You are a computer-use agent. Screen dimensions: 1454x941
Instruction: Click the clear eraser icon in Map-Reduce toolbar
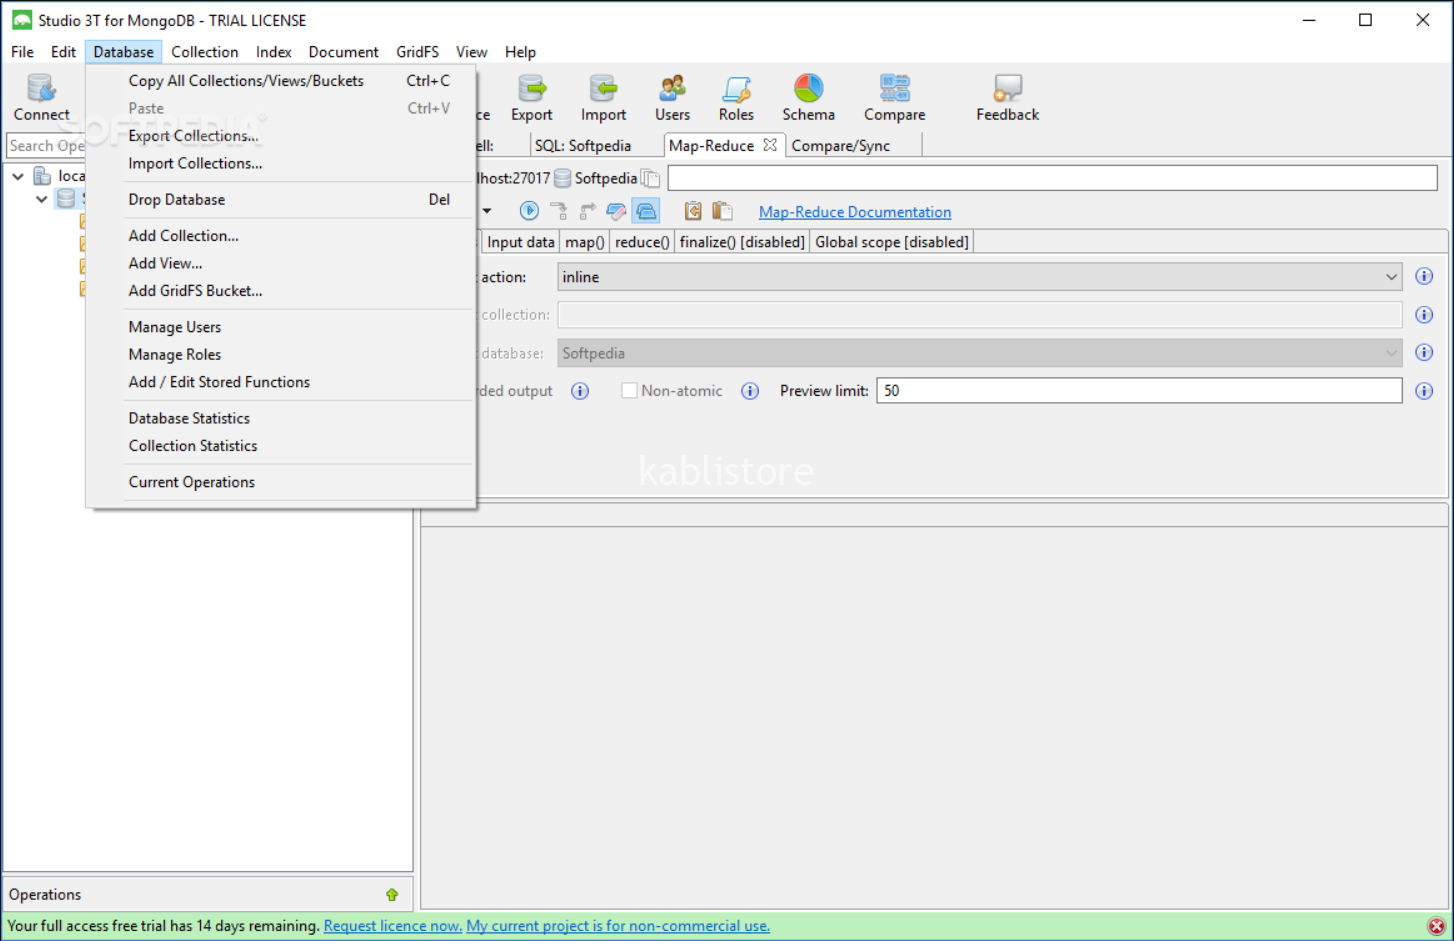pos(616,211)
